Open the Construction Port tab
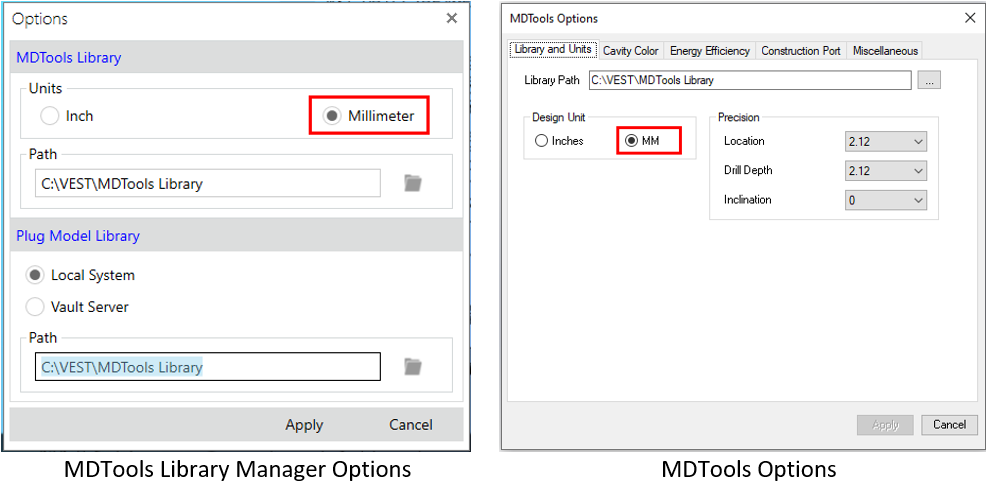988x484 pixels. 801,51
